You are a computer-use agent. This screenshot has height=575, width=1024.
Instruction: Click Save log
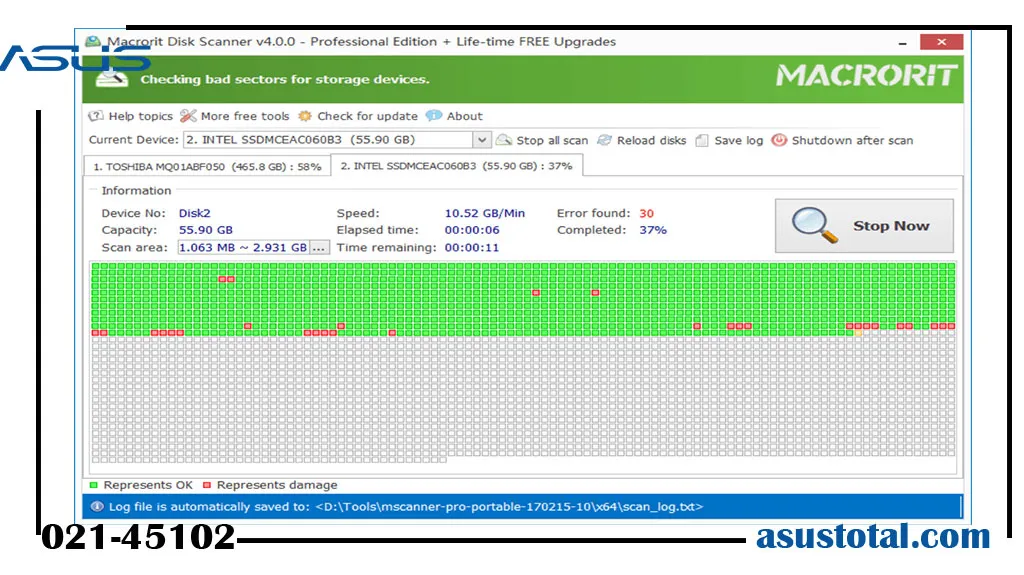click(738, 140)
